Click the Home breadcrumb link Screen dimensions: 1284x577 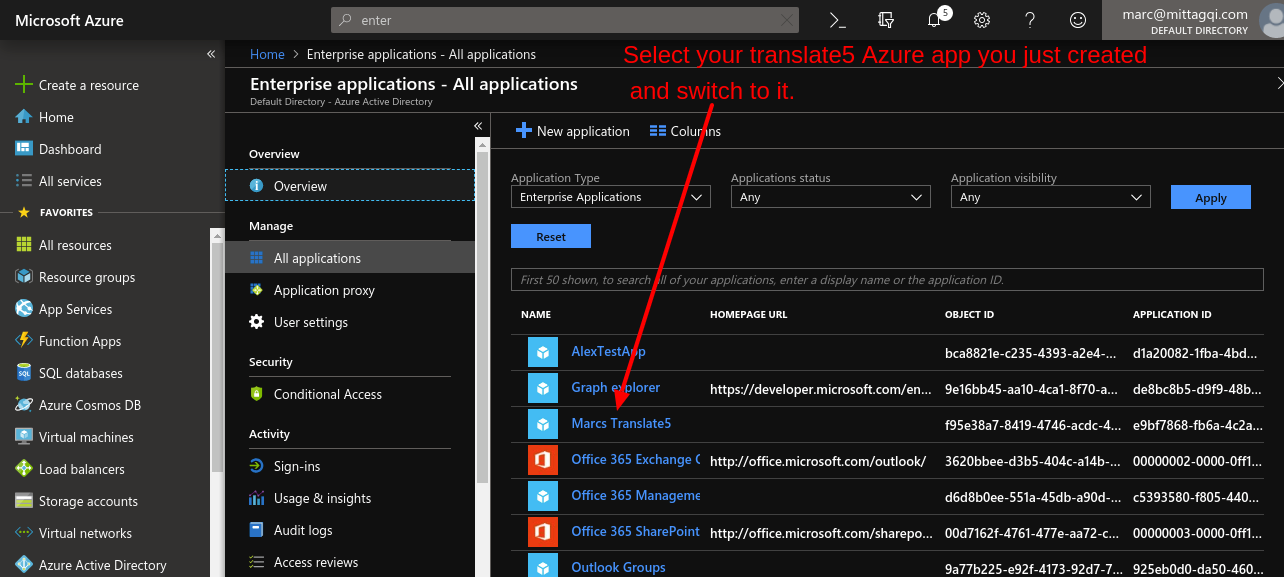(267, 54)
